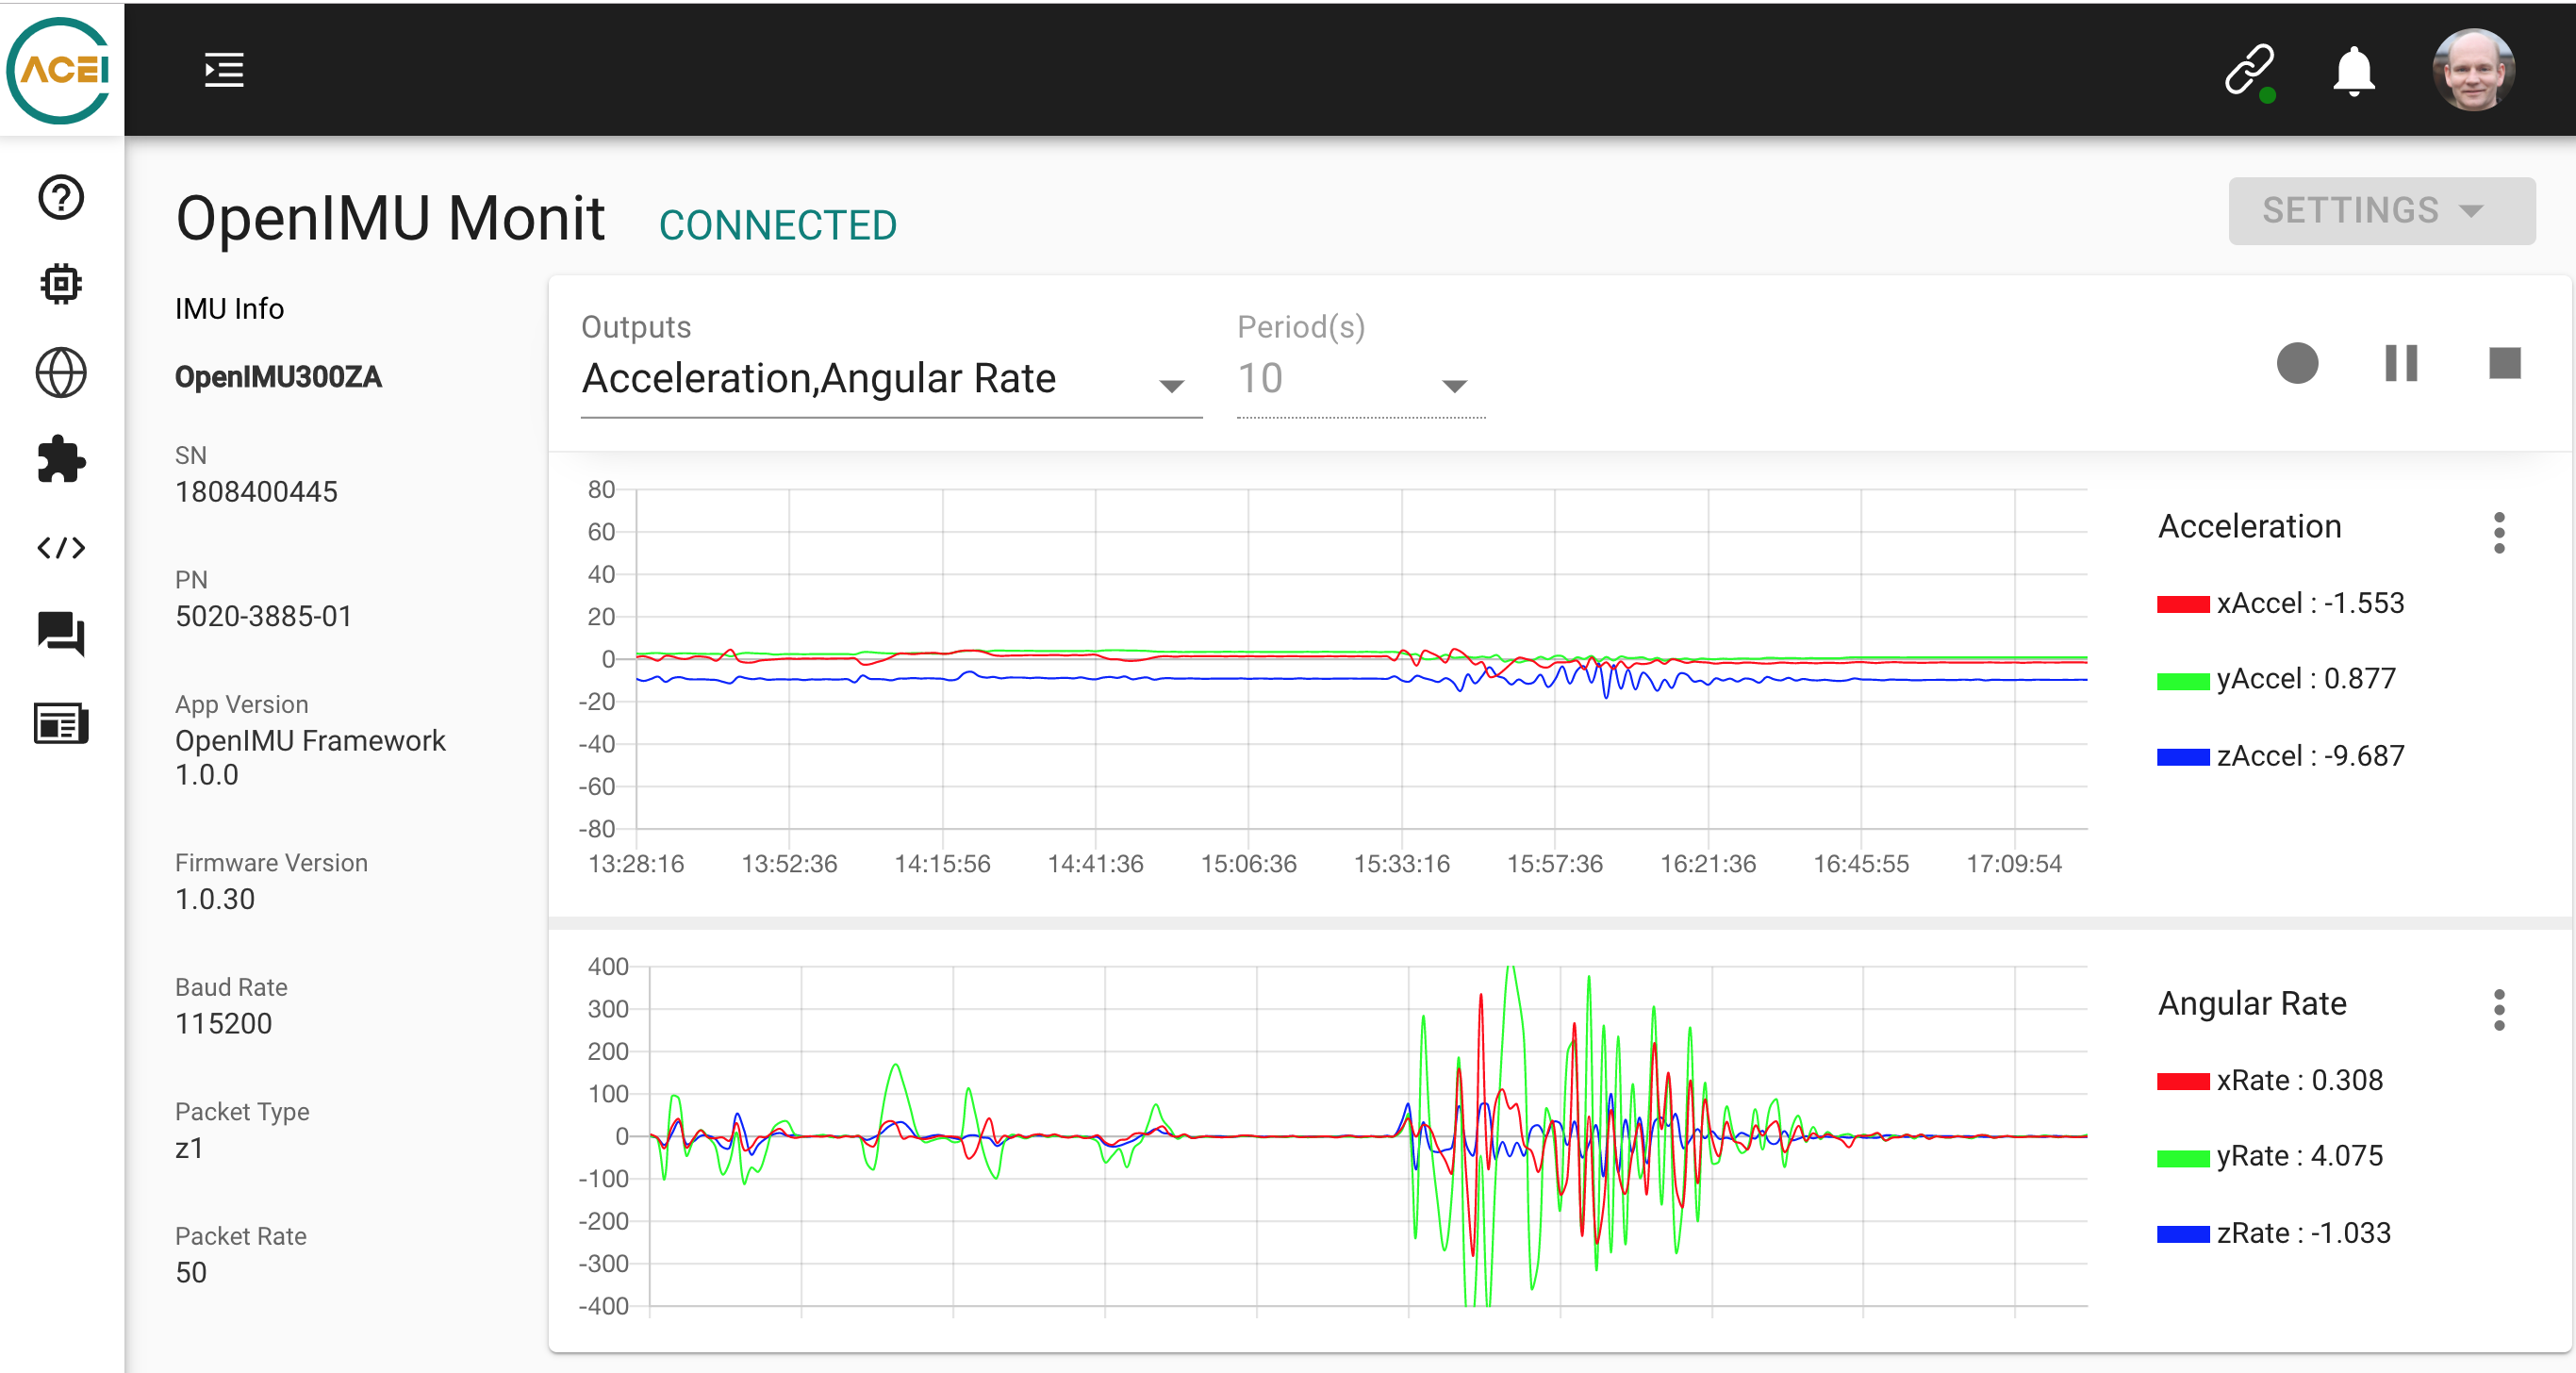Click the Angular Rate chart title
Image resolution: width=2576 pixels, height=1373 pixels.
click(x=2252, y=1003)
